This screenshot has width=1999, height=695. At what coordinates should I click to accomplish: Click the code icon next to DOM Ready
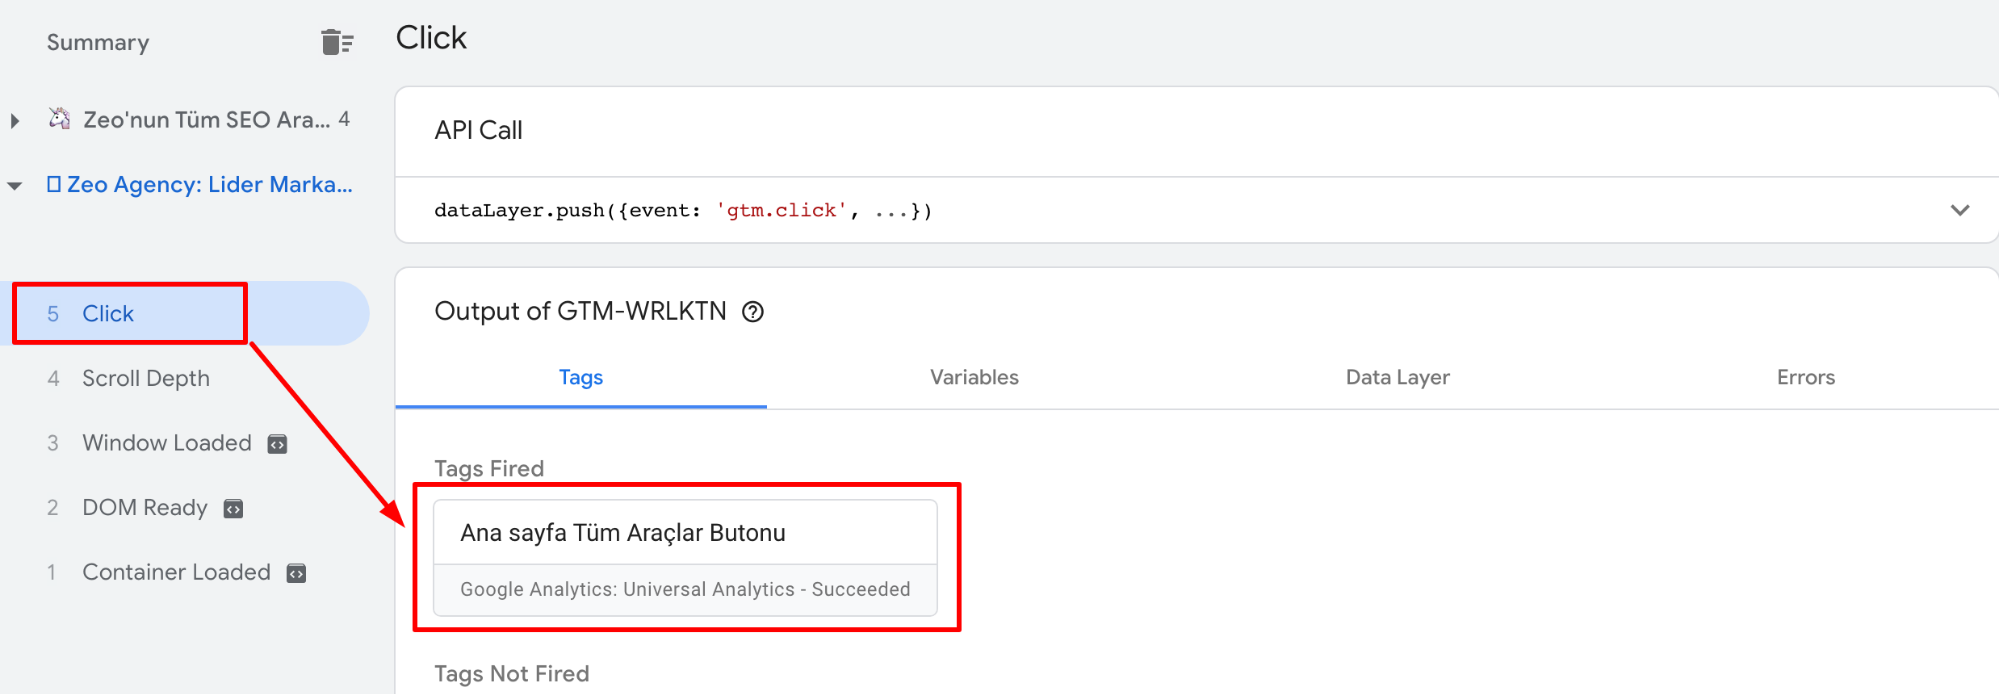233,509
